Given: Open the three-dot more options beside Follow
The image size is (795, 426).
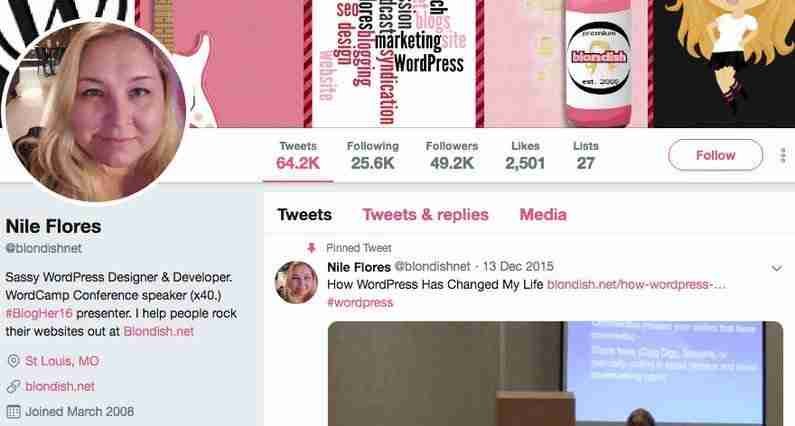Looking at the screenshot, I should point(783,155).
